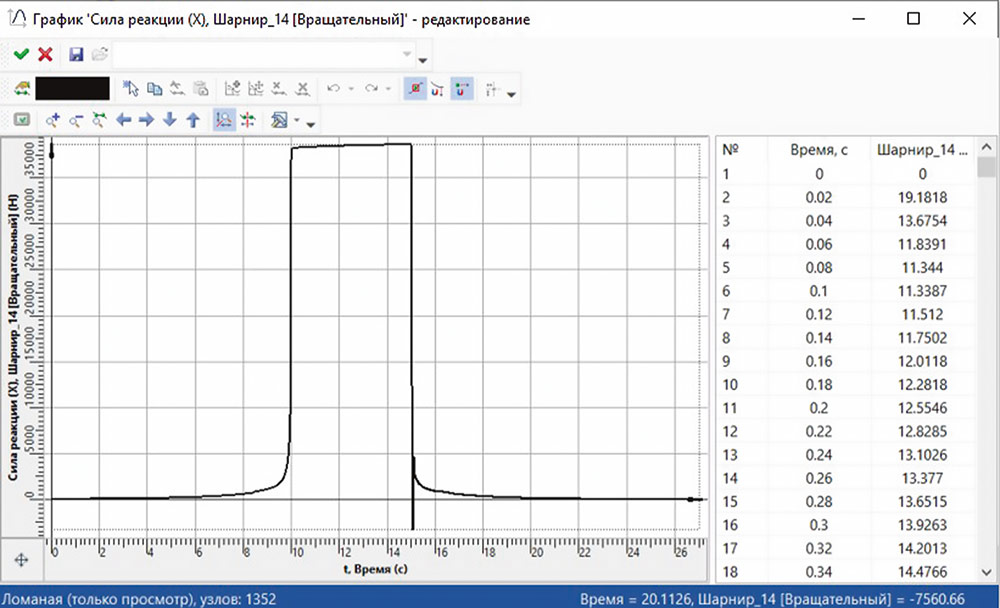The height and width of the screenshot is (608, 1000).
Task: Click the 'Шарнир_14' column header
Action: coord(921,150)
